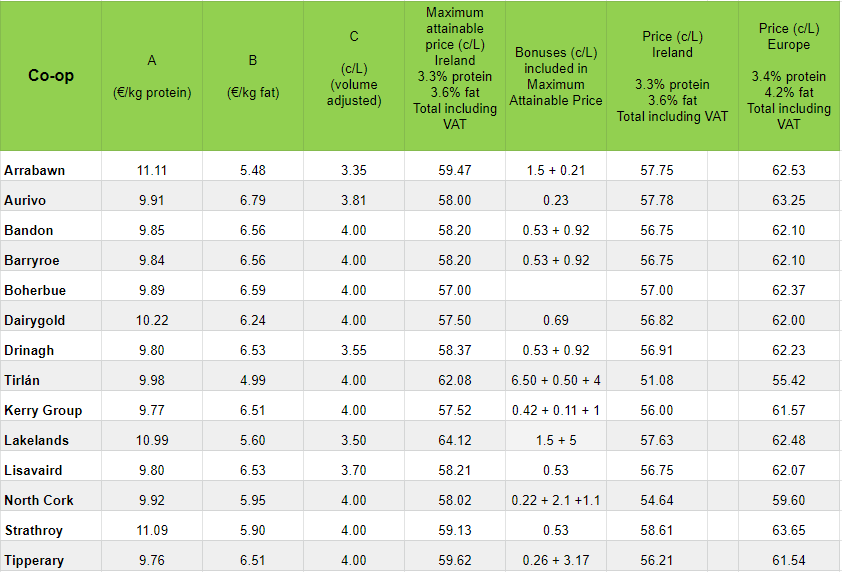
Task: Click the C volume adjusted header
Action: [354, 76]
